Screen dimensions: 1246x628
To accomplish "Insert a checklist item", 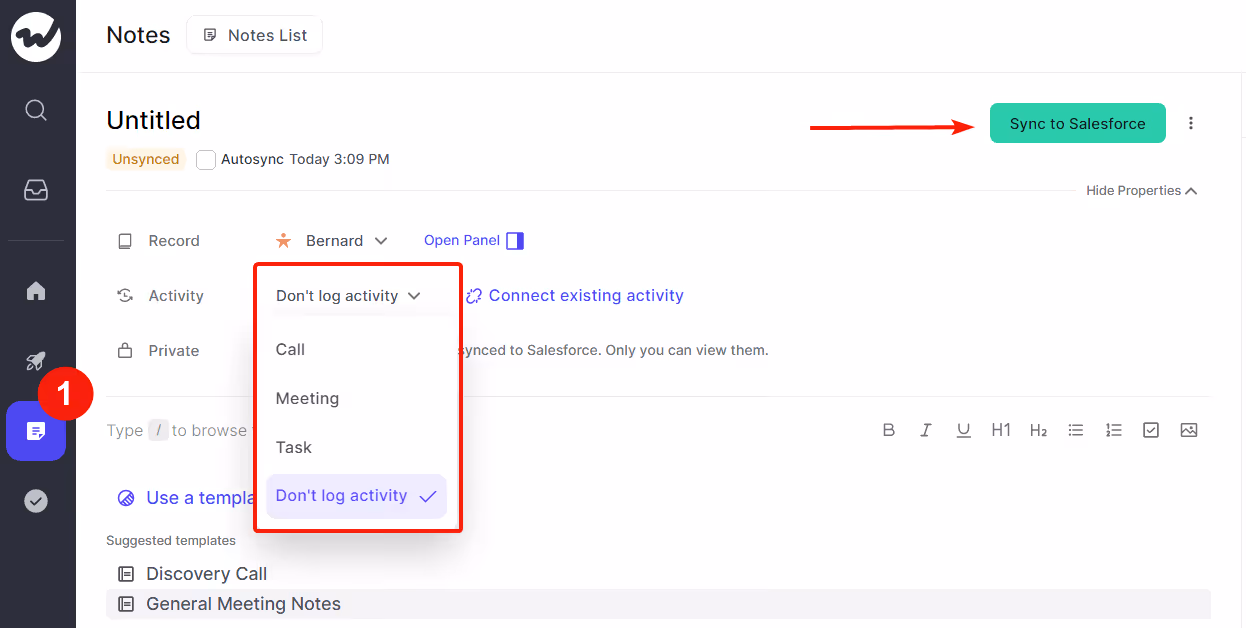I will [x=1150, y=429].
